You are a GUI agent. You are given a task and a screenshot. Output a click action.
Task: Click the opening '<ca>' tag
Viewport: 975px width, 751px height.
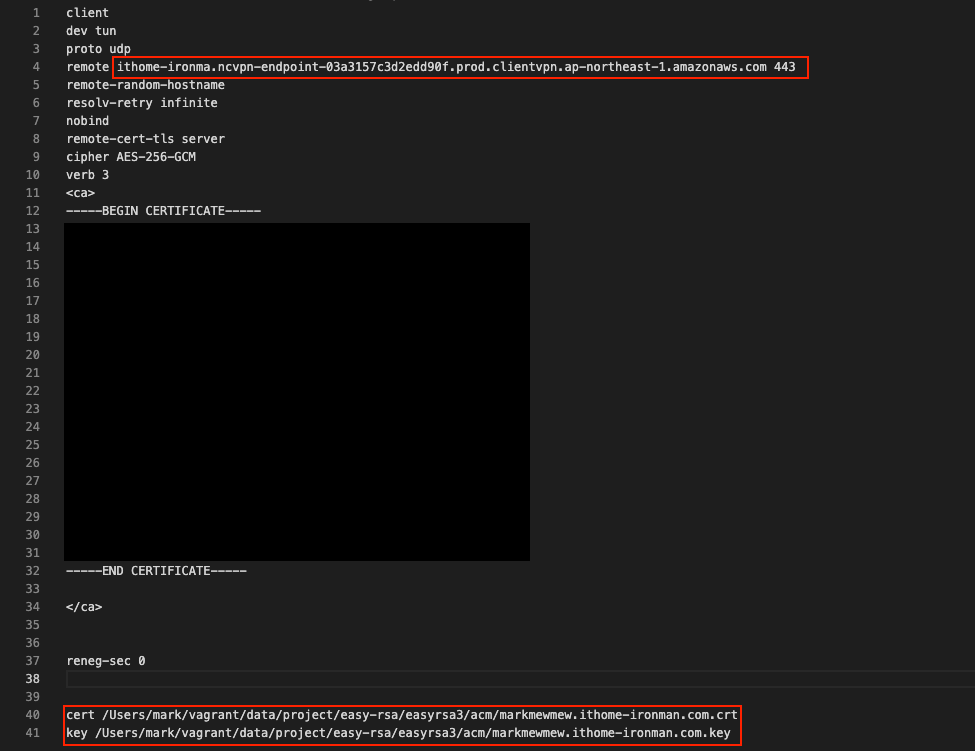80,193
